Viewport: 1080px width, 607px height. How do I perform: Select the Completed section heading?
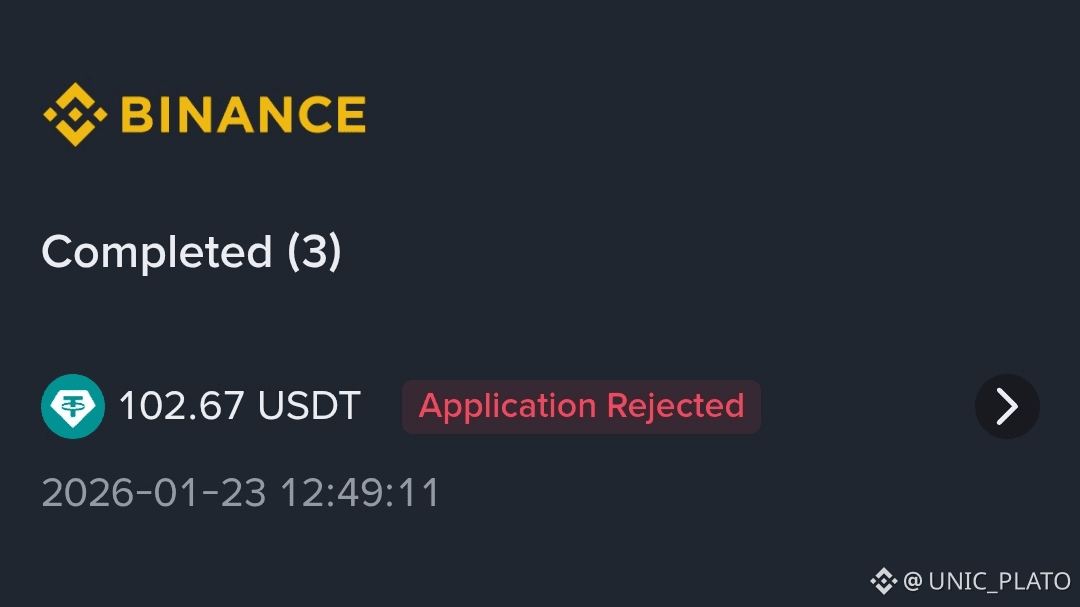(x=157, y=252)
